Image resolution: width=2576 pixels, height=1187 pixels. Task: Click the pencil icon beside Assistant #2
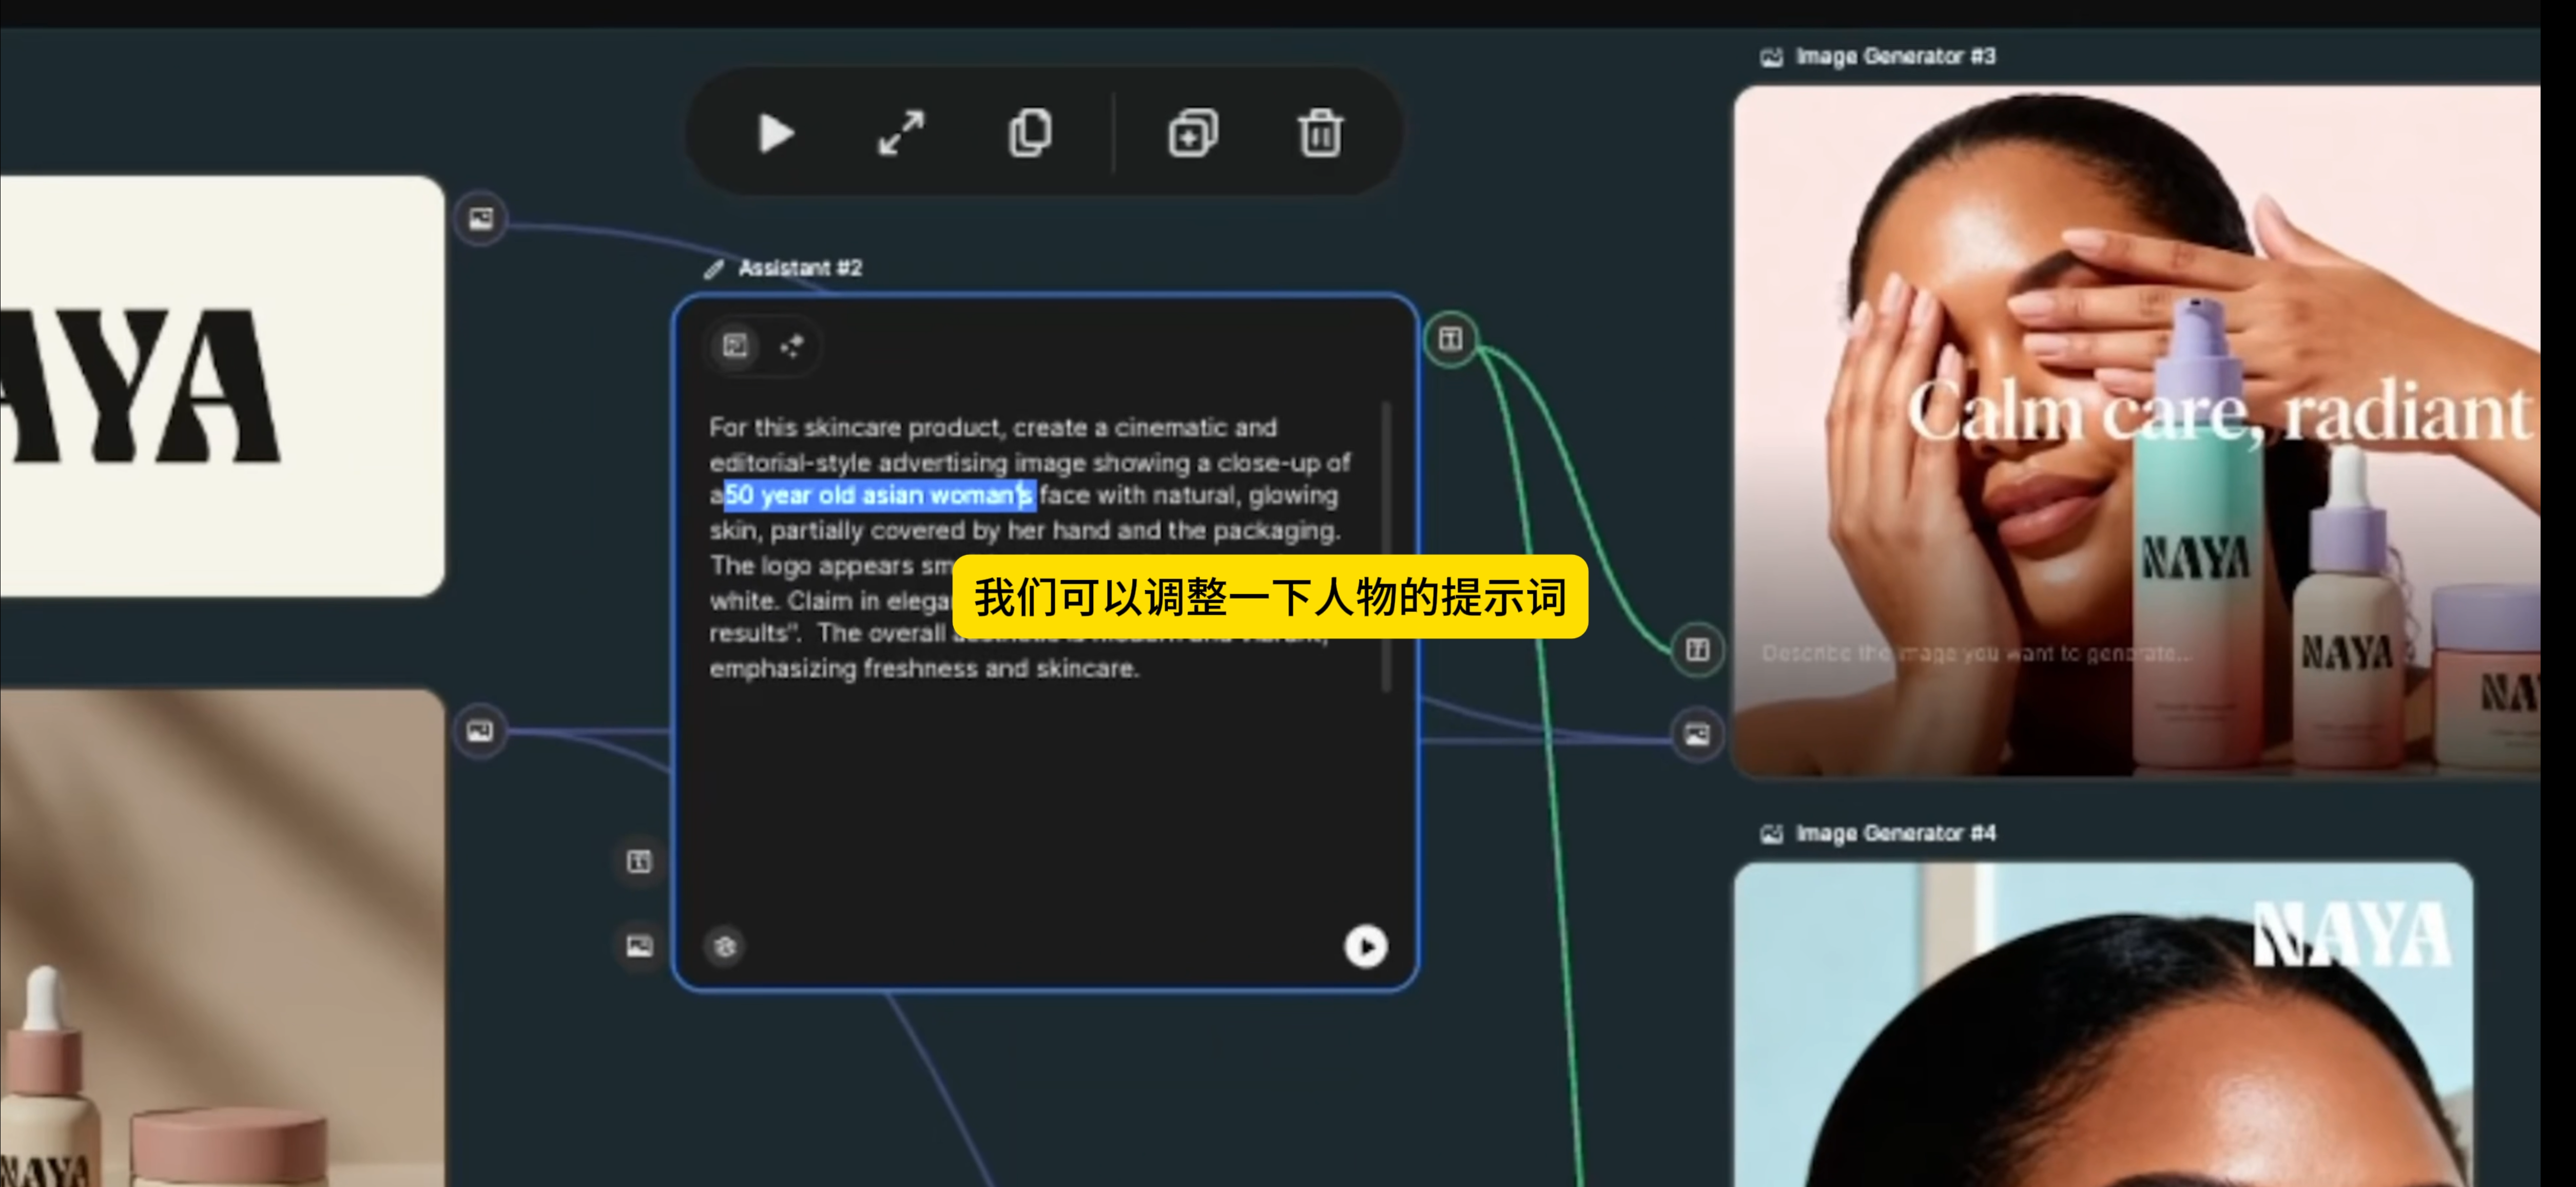pyautogui.click(x=714, y=268)
